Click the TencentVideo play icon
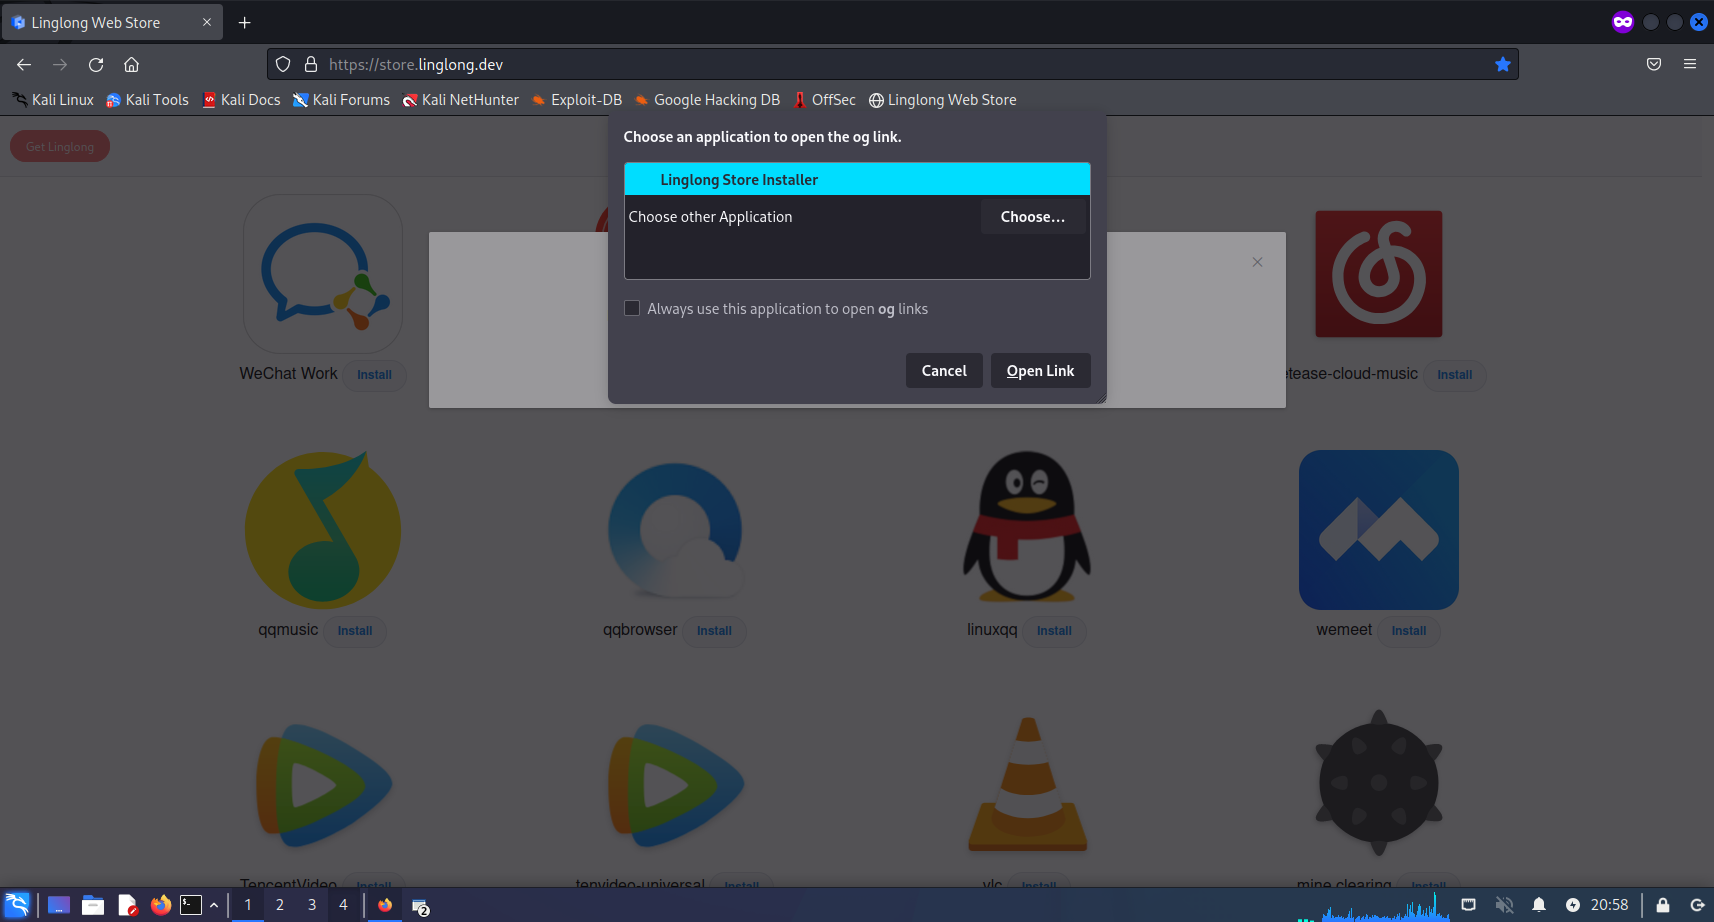Viewport: 1714px width, 922px height. 323,786
